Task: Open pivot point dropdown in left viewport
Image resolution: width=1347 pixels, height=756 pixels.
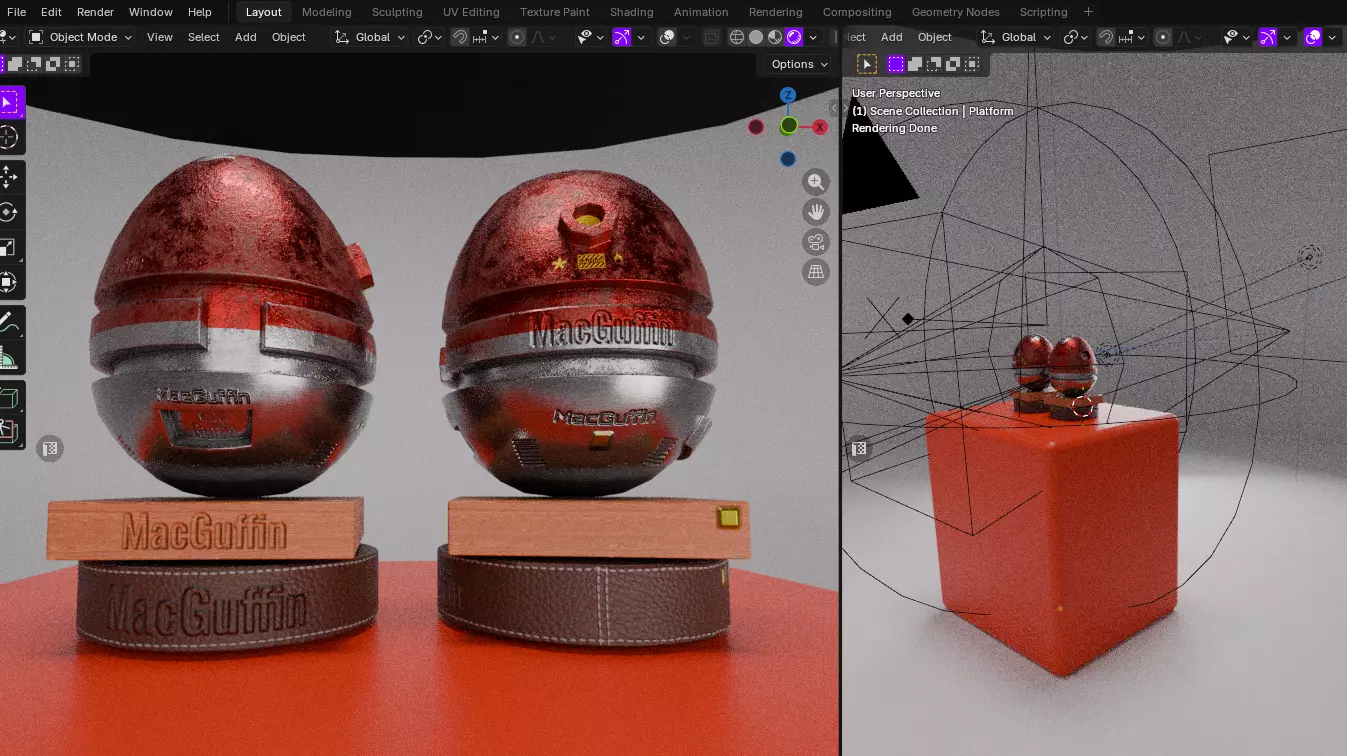Action: pos(430,37)
